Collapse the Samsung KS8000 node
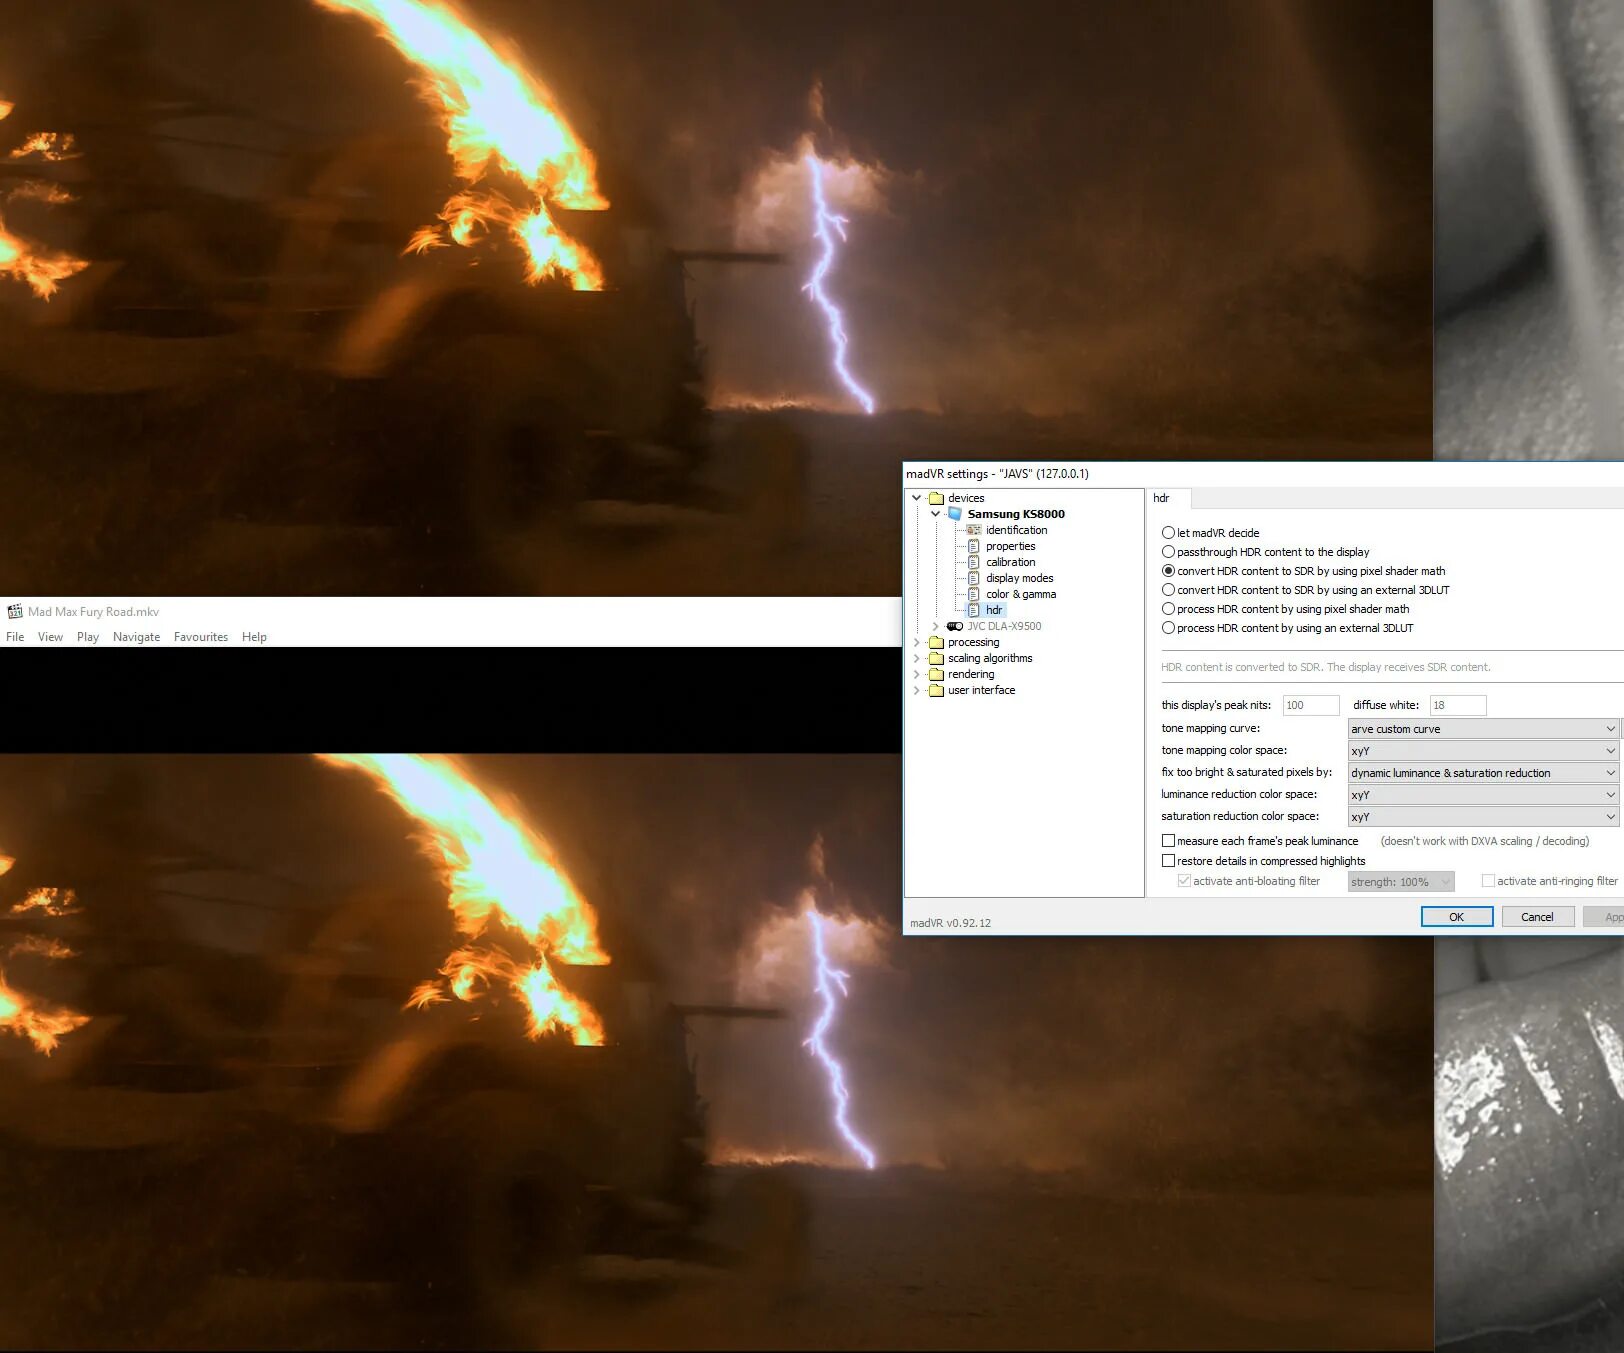 (936, 514)
